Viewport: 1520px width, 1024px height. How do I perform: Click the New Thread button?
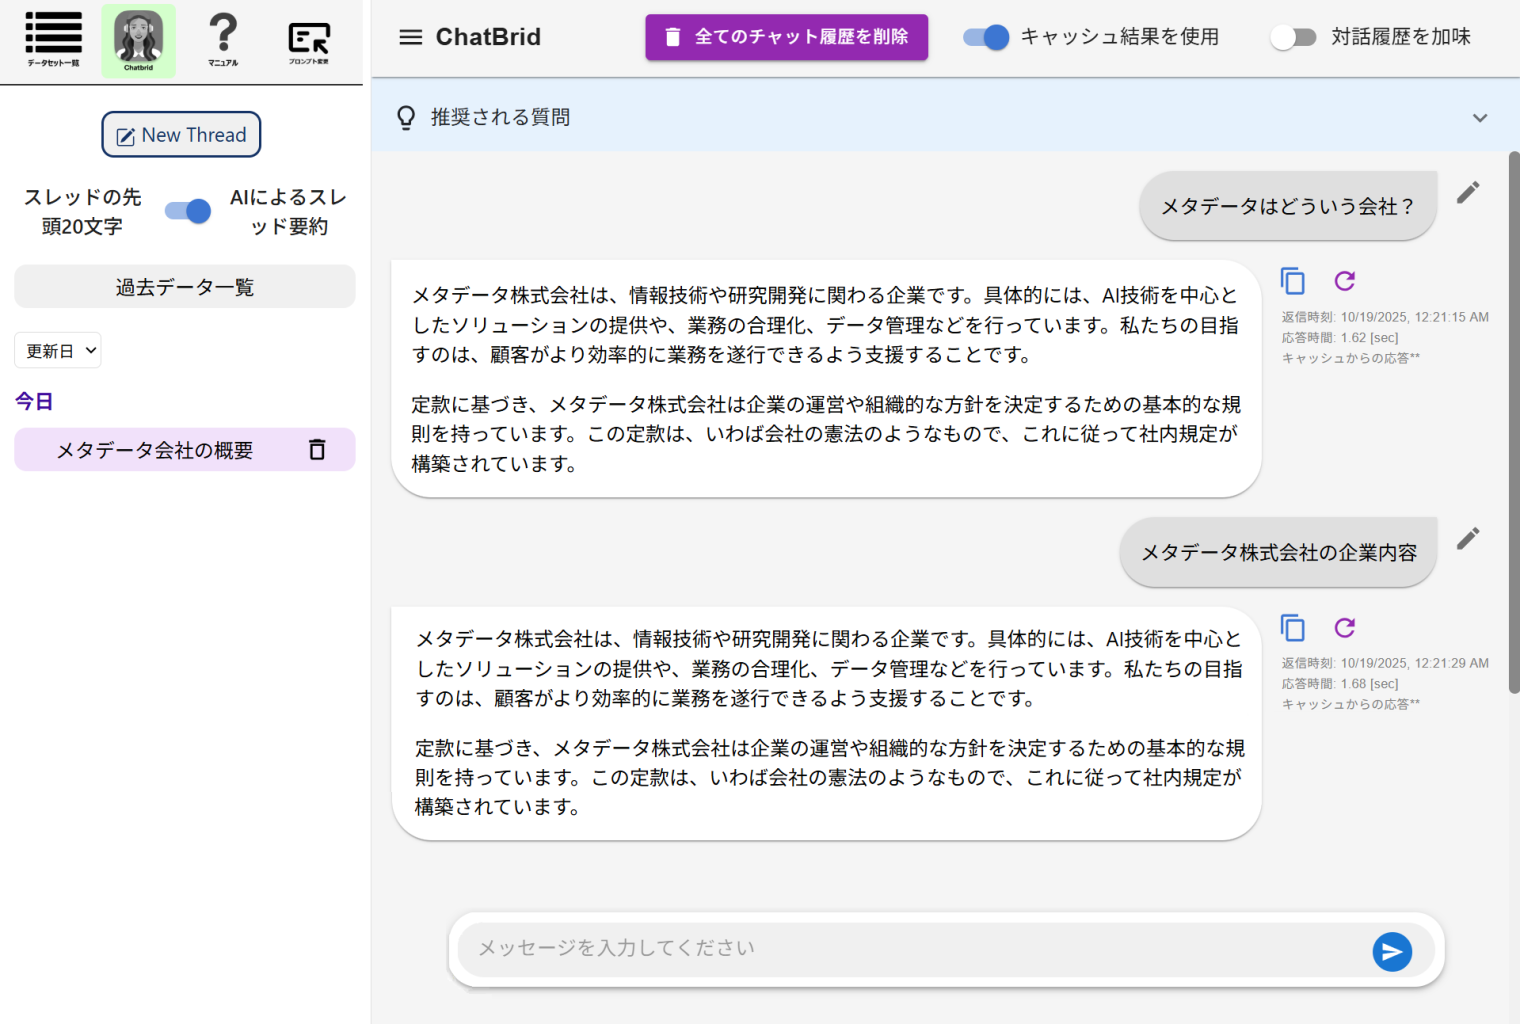(x=181, y=135)
